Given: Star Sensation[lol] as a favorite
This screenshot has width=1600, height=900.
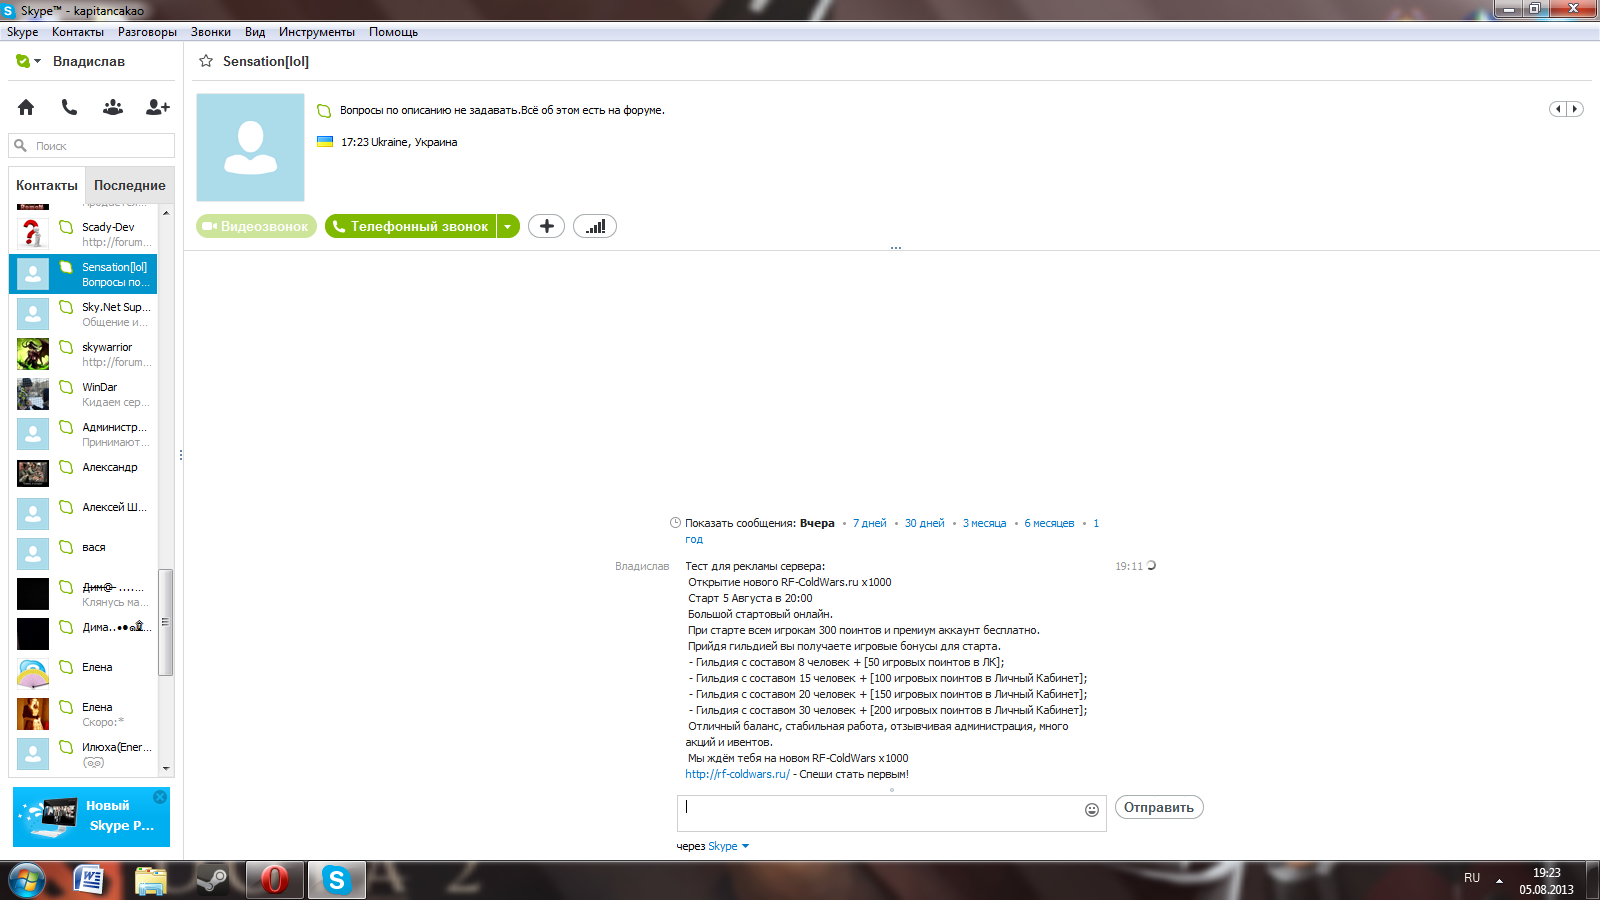Looking at the screenshot, I should pyautogui.click(x=206, y=61).
